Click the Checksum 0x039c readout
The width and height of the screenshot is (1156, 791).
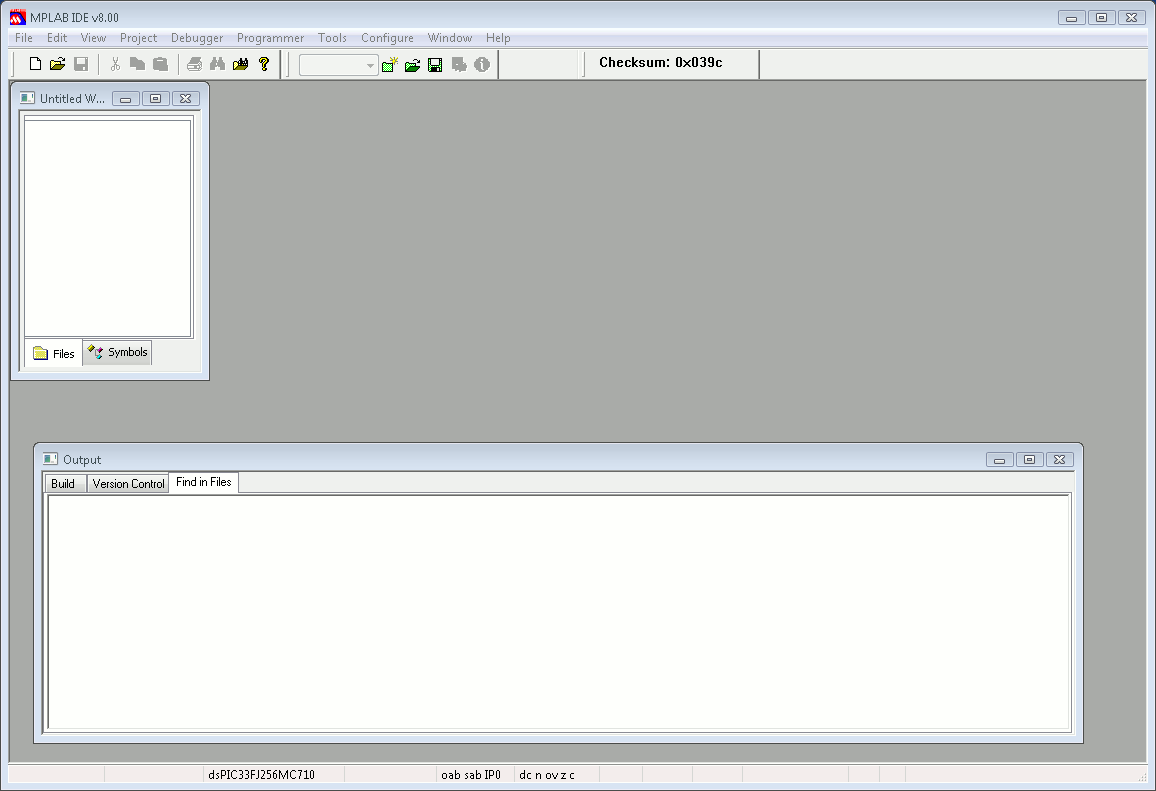coord(661,63)
